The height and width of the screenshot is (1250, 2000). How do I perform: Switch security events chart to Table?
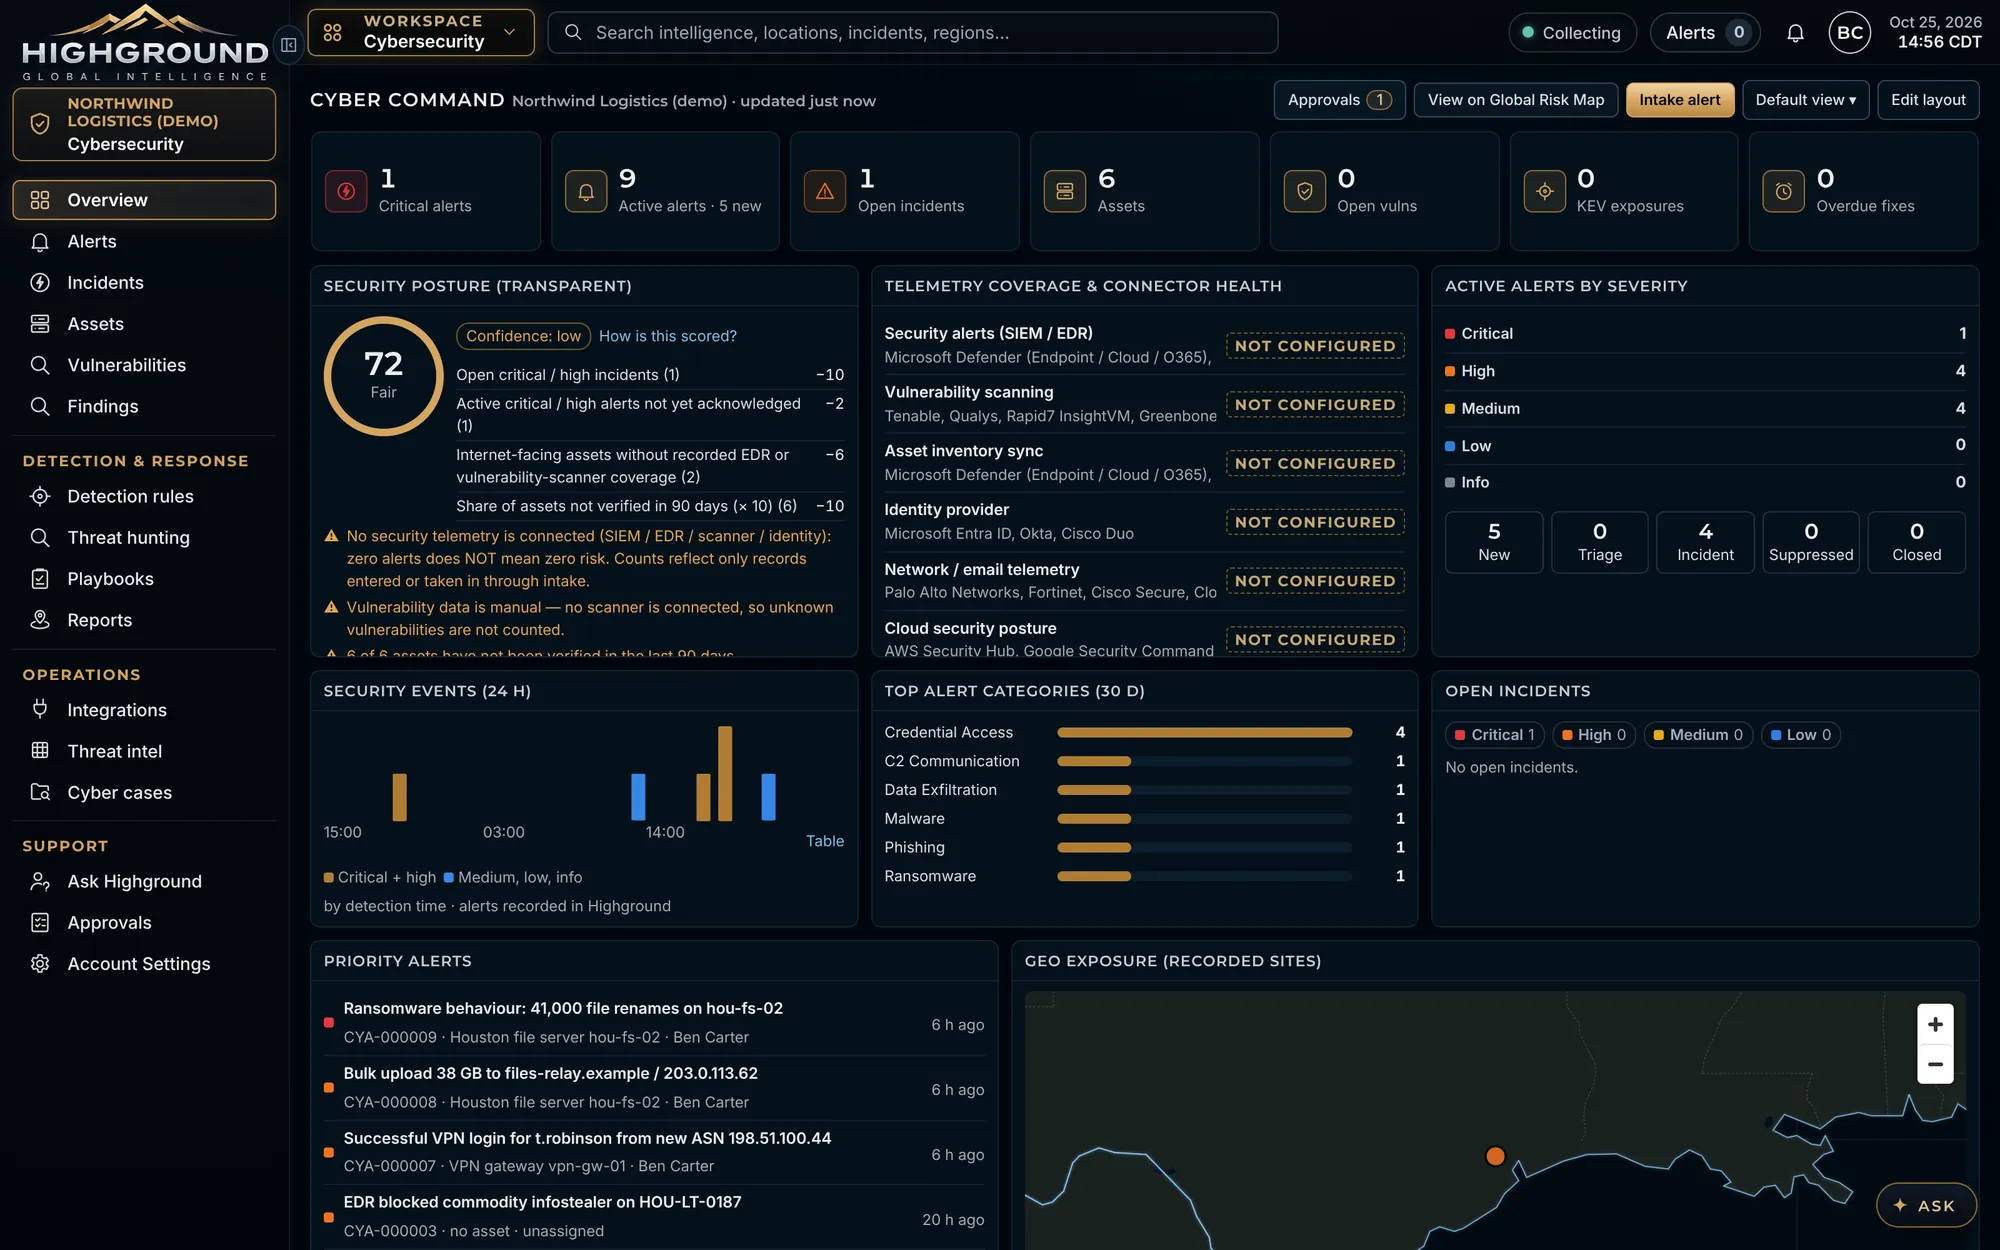tap(825, 841)
